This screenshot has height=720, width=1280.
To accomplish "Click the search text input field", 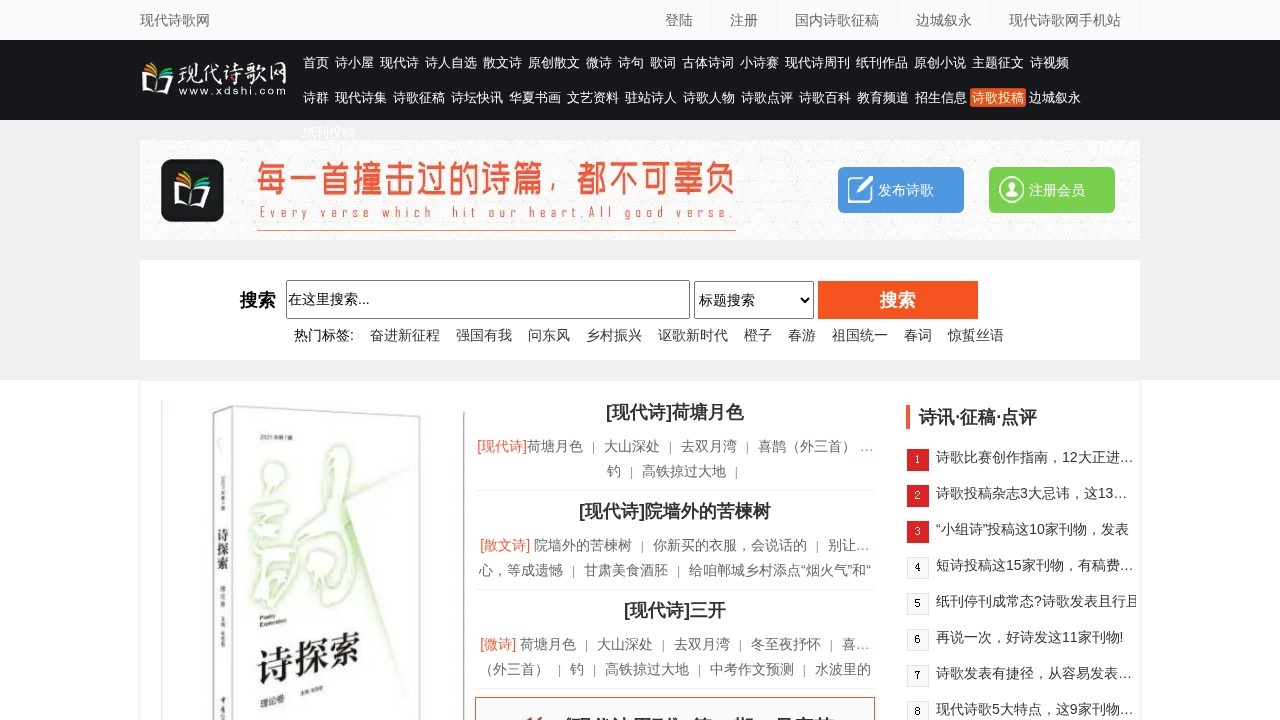I will (488, 300).
